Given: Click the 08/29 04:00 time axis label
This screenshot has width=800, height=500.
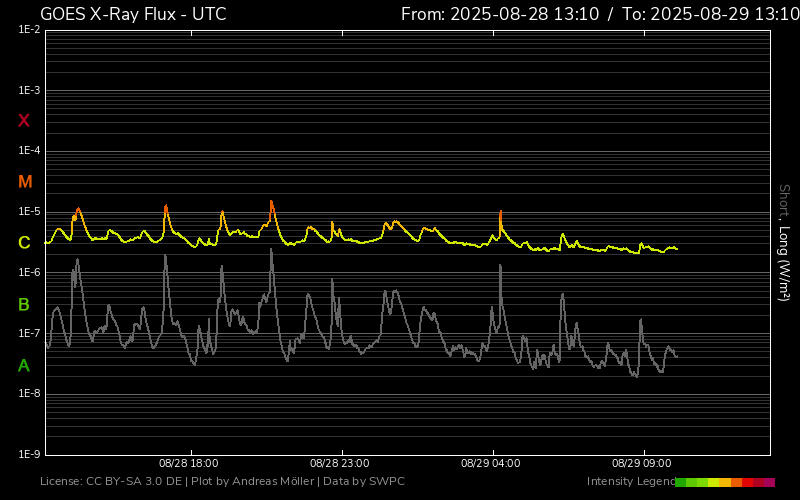Looking at the screenshot, I should pyautogui.click(x=490, y=464).
